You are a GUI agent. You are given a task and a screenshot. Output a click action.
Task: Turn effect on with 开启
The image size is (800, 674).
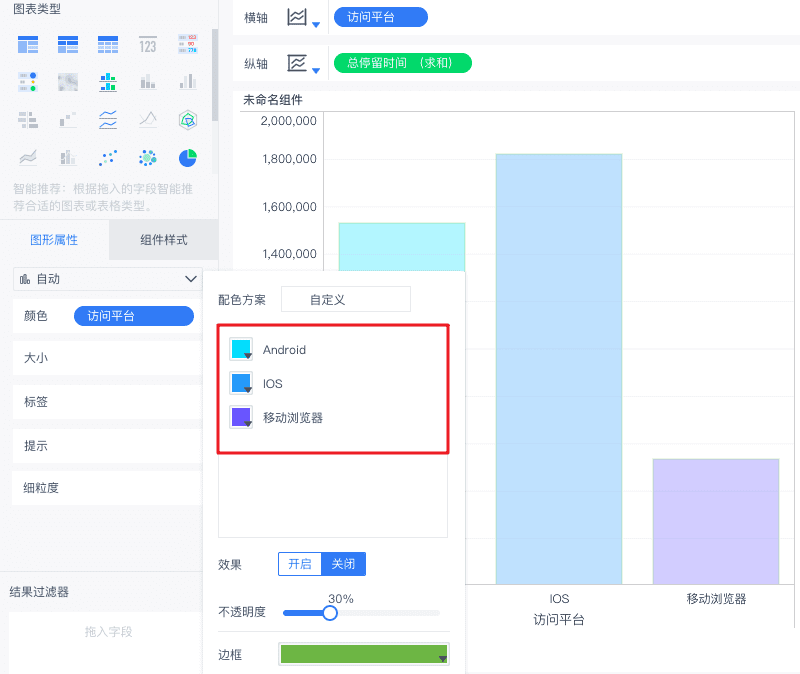[300, 564]
